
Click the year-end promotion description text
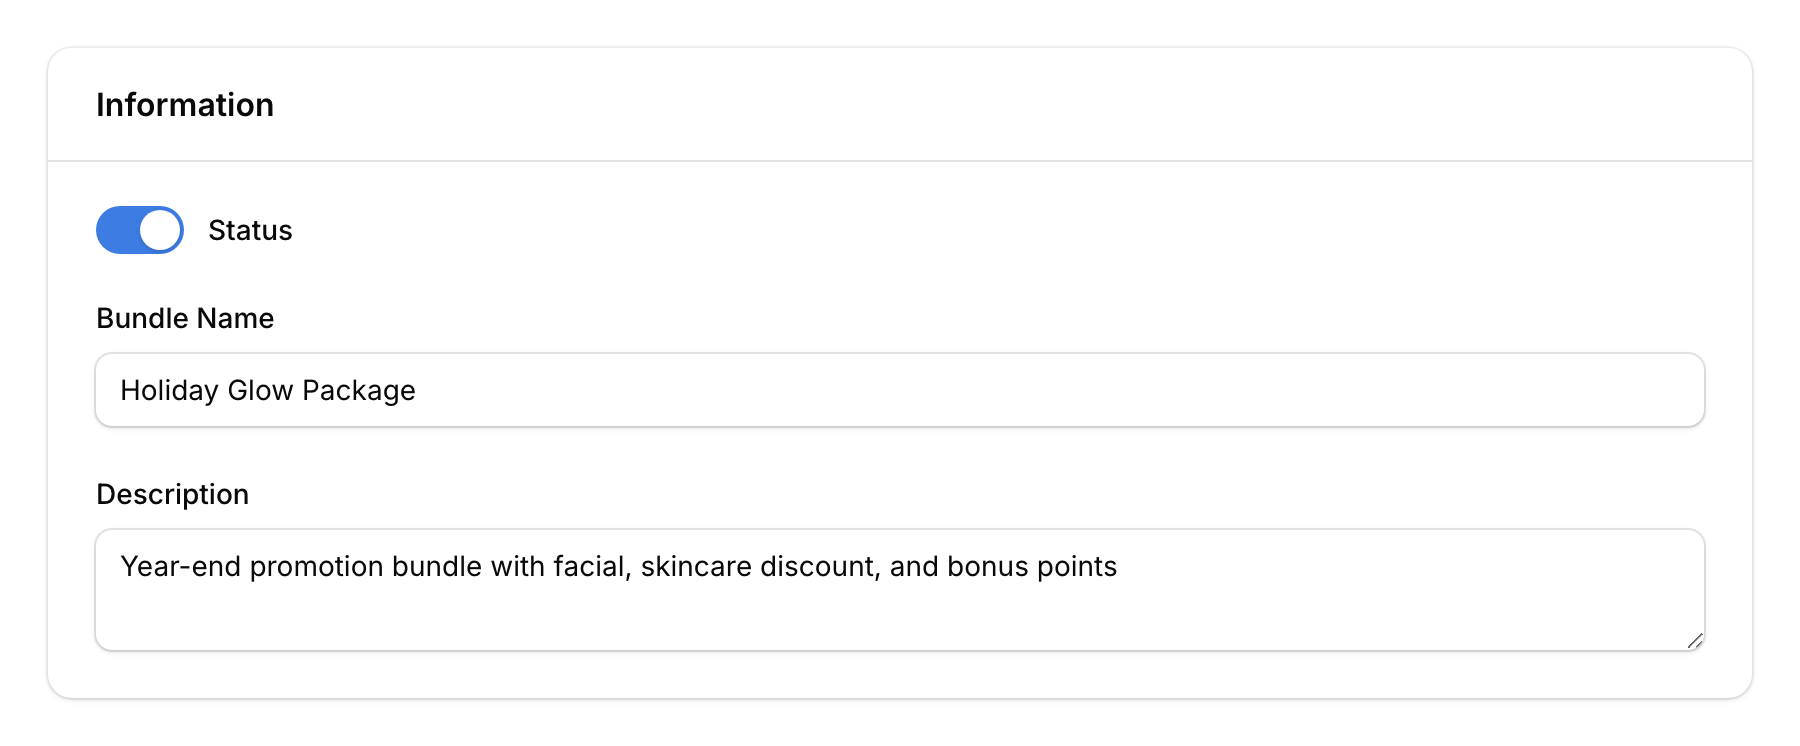618,566
